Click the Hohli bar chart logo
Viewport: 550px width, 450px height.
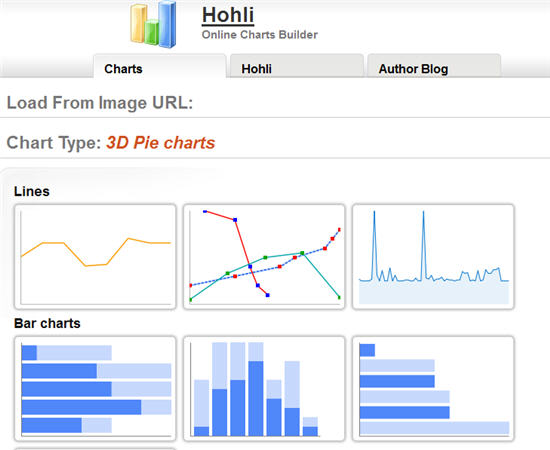[x=153, y=24]
